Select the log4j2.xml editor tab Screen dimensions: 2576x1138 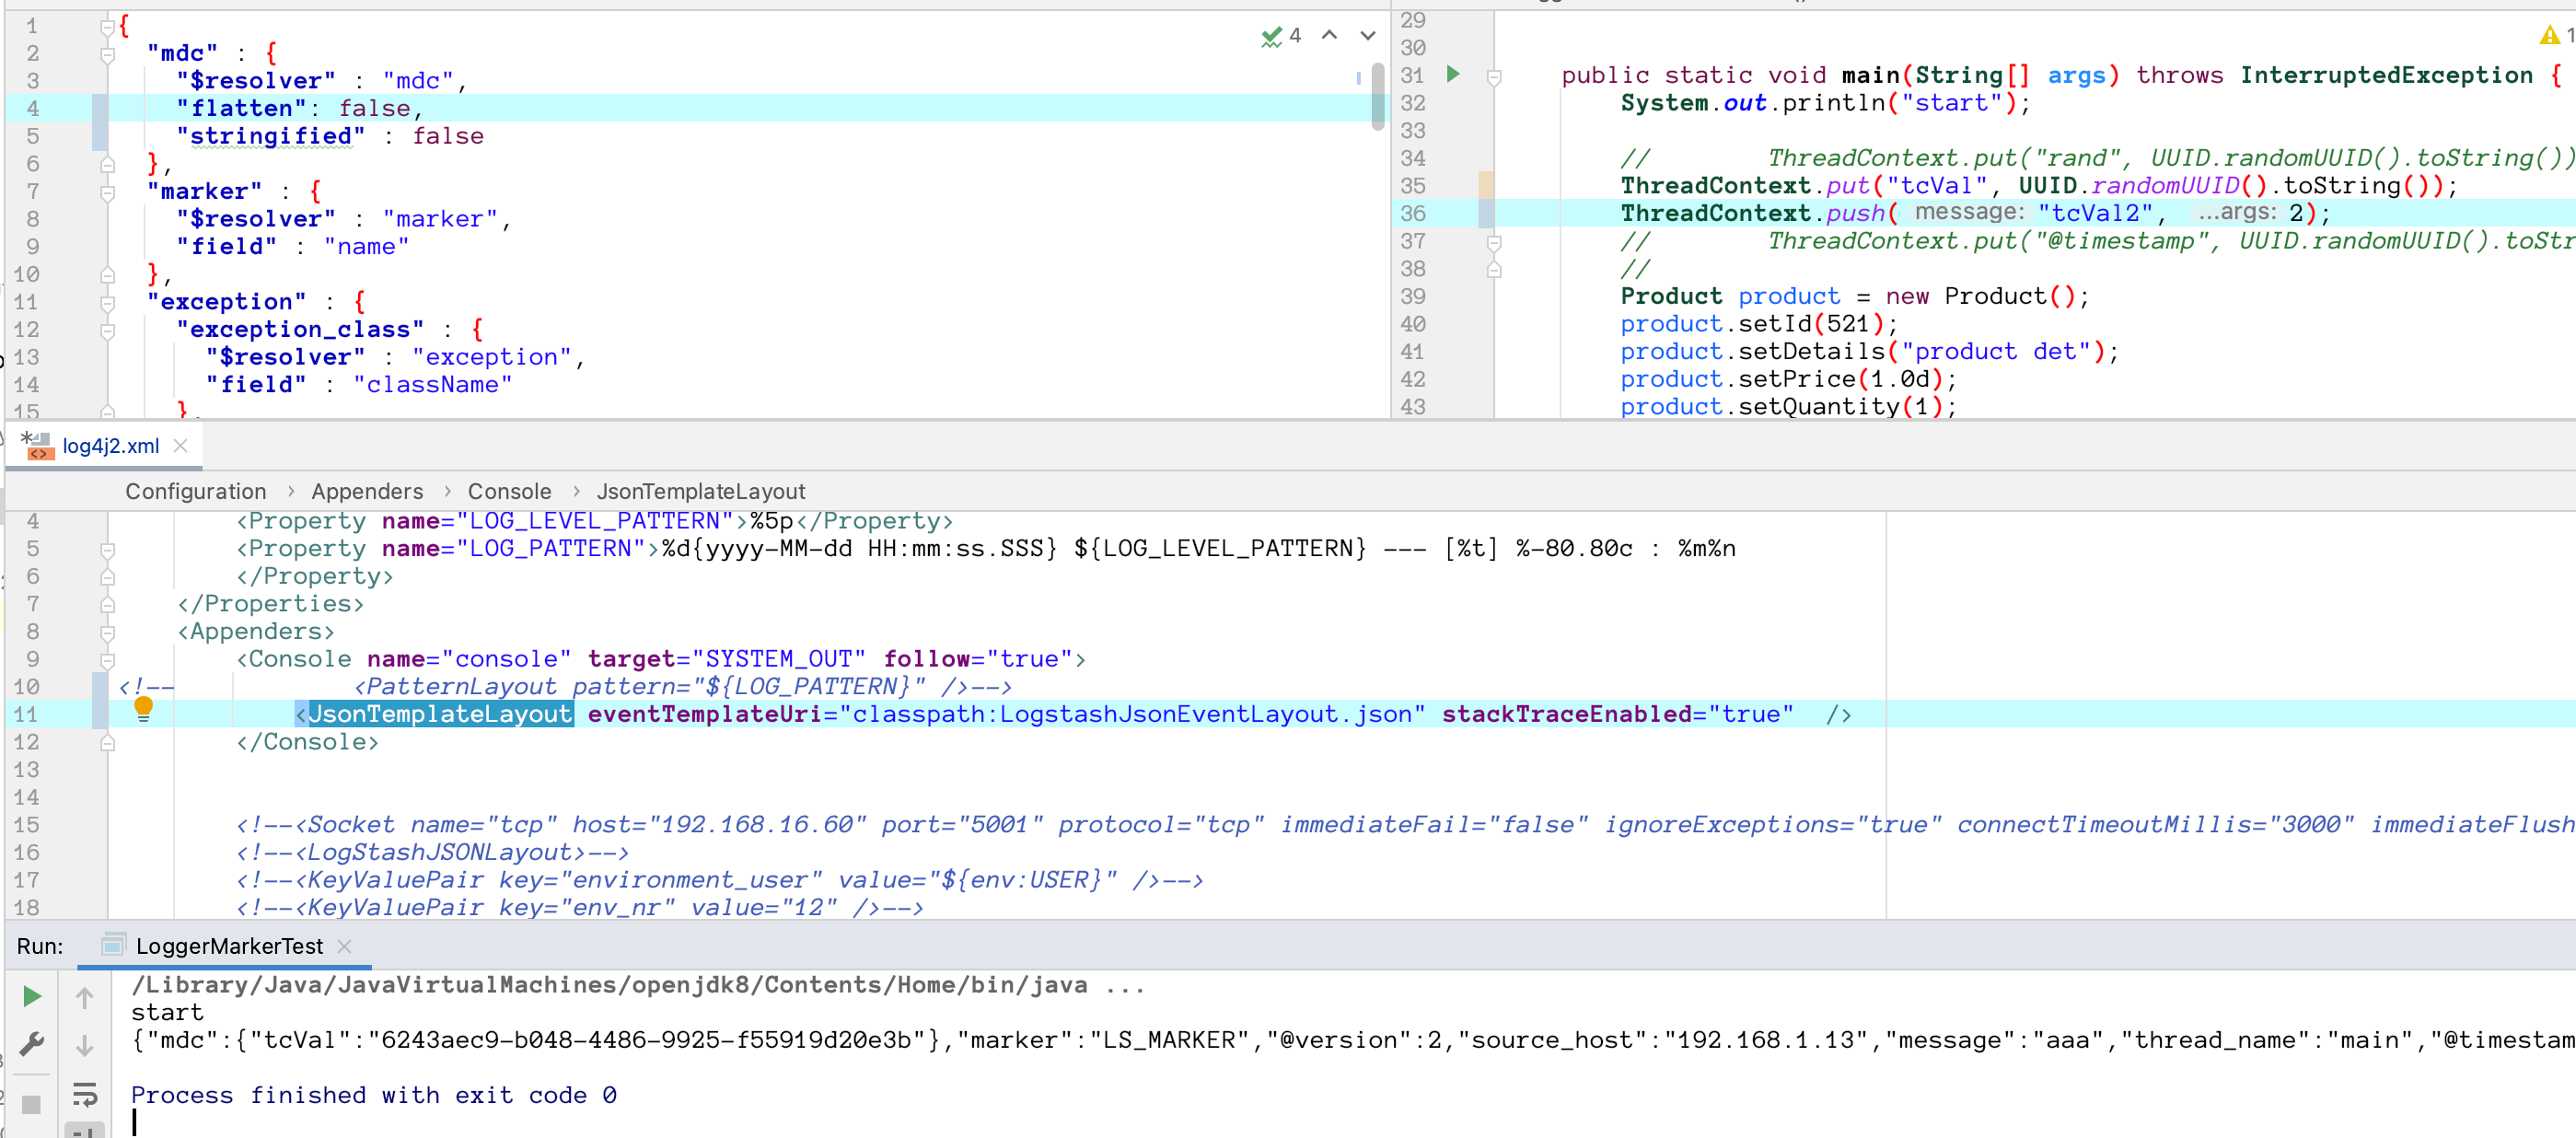coord(110,446)
